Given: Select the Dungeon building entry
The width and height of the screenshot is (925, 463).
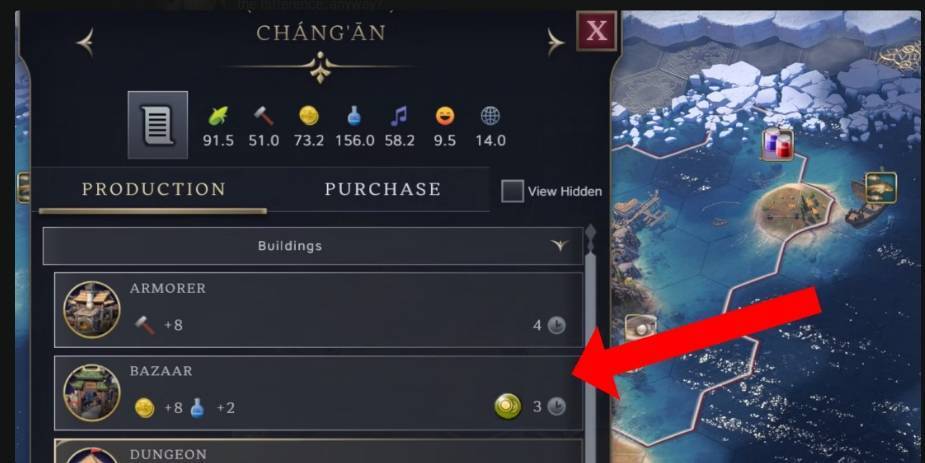Looking at the screenshot, I should 319,451.
